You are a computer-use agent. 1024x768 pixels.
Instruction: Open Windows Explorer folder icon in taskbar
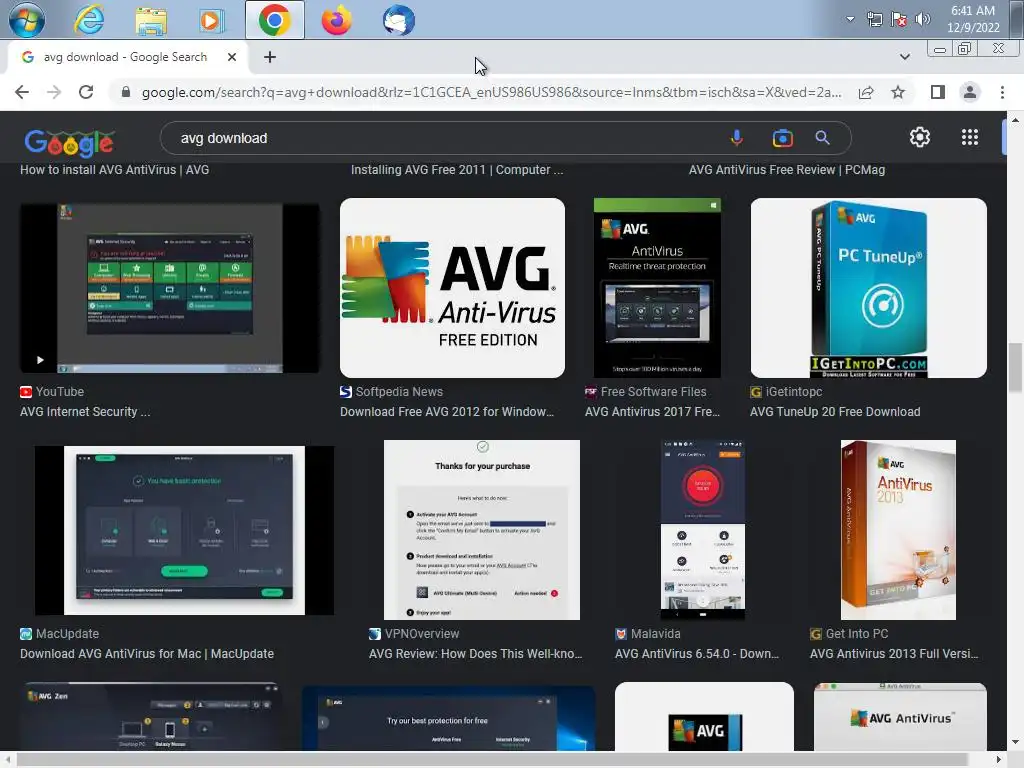(151, 20)
